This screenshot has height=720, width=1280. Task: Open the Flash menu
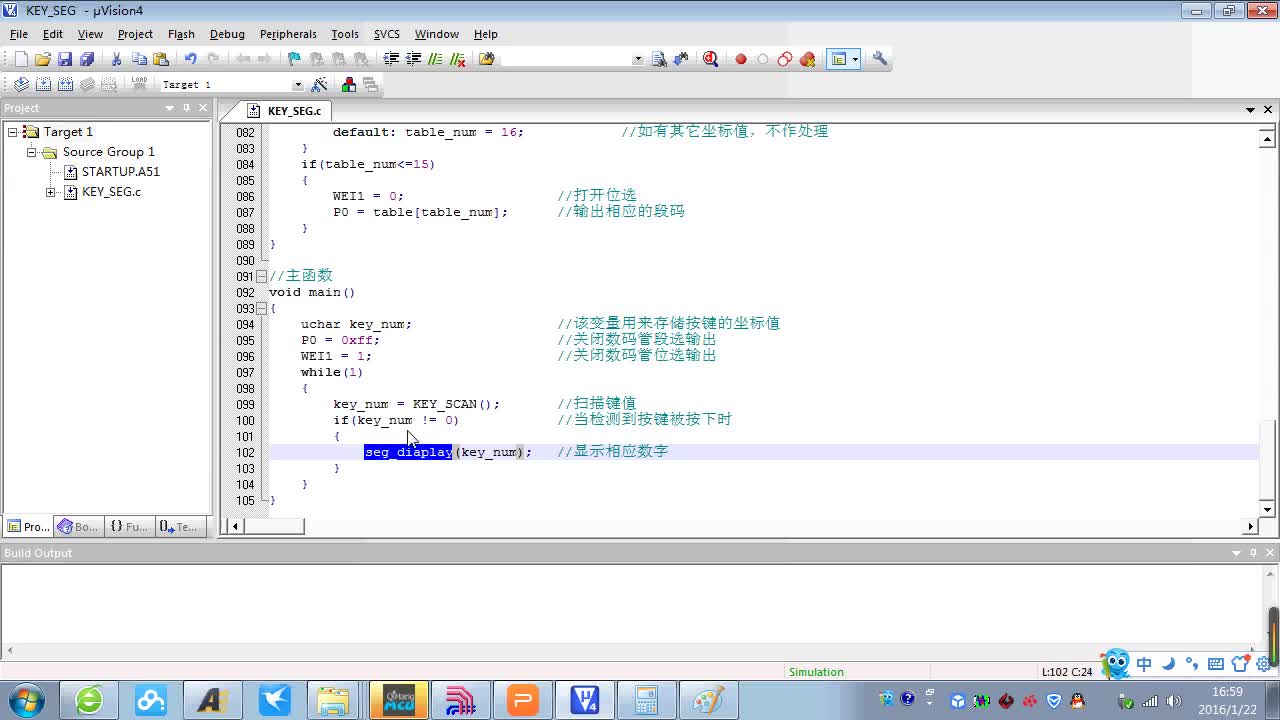coord(181,34)
